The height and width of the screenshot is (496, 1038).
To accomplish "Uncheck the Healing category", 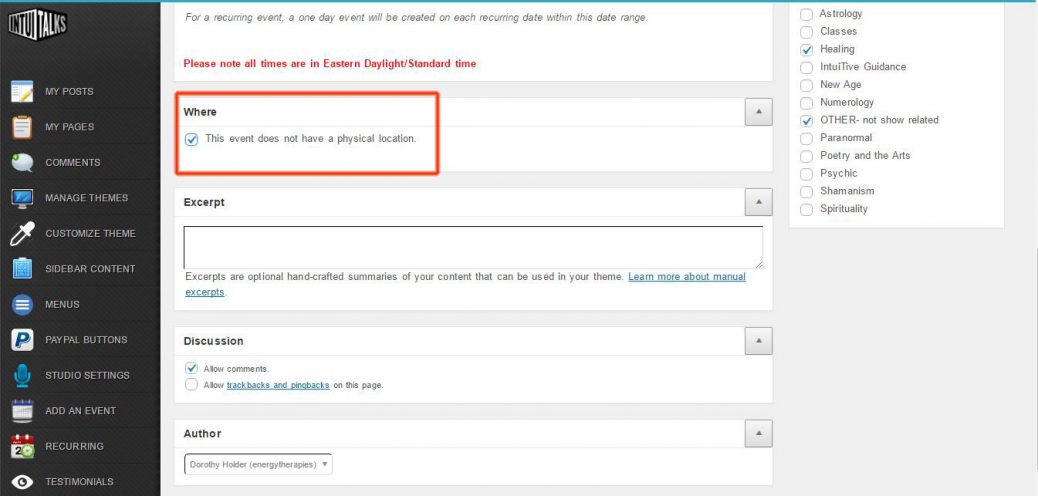I will pos(806,50).
